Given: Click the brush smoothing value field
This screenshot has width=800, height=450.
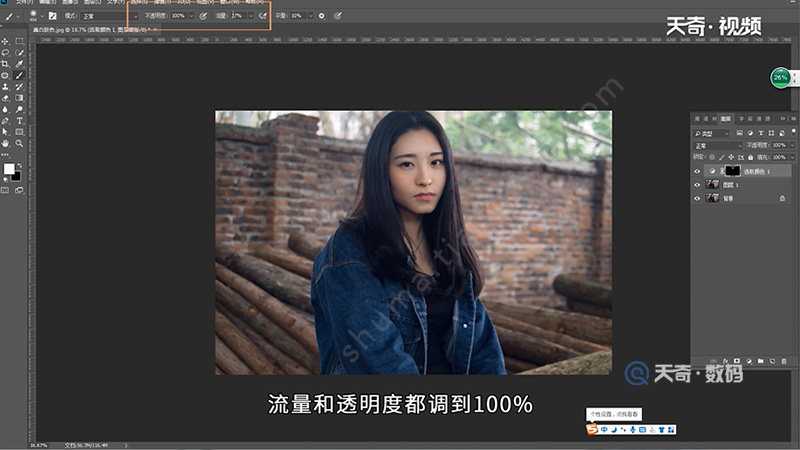Looking at the screenshot, I should 297,16.
